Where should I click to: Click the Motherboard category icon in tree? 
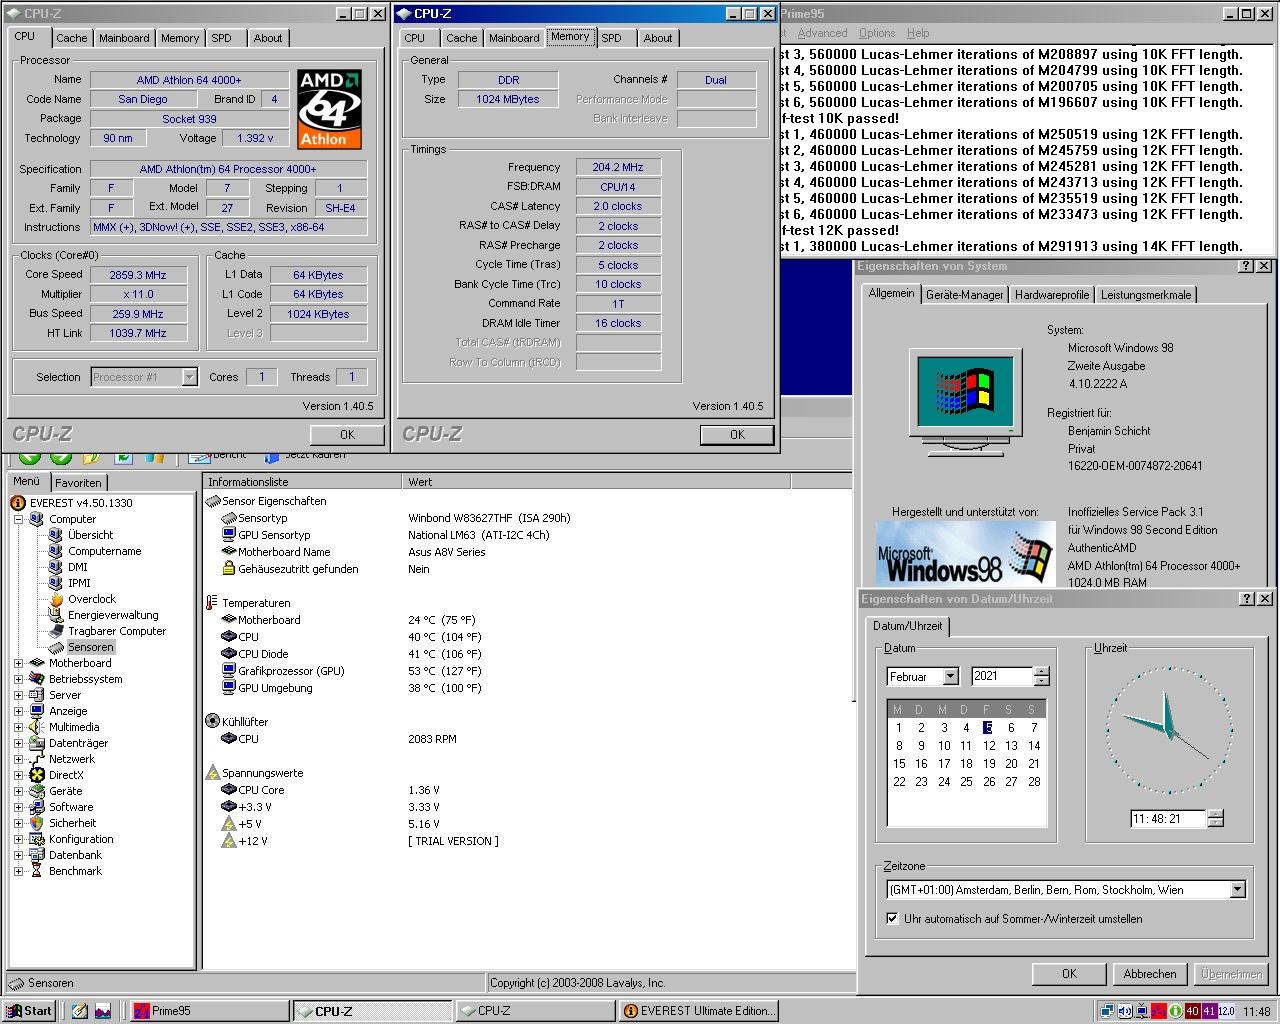tap(37, 663)
